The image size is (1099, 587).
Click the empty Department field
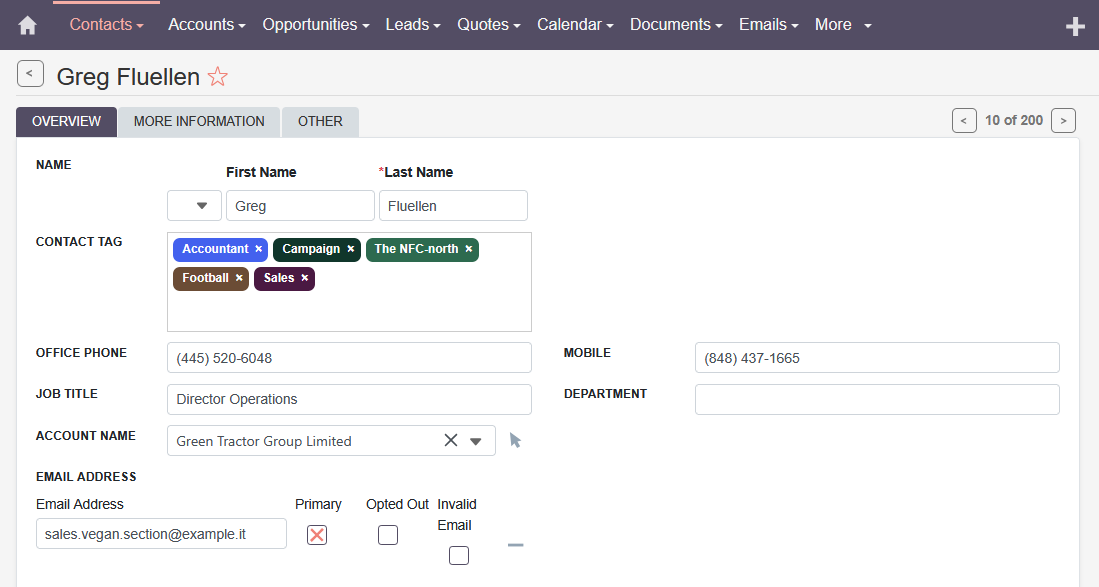coord(877,399)
